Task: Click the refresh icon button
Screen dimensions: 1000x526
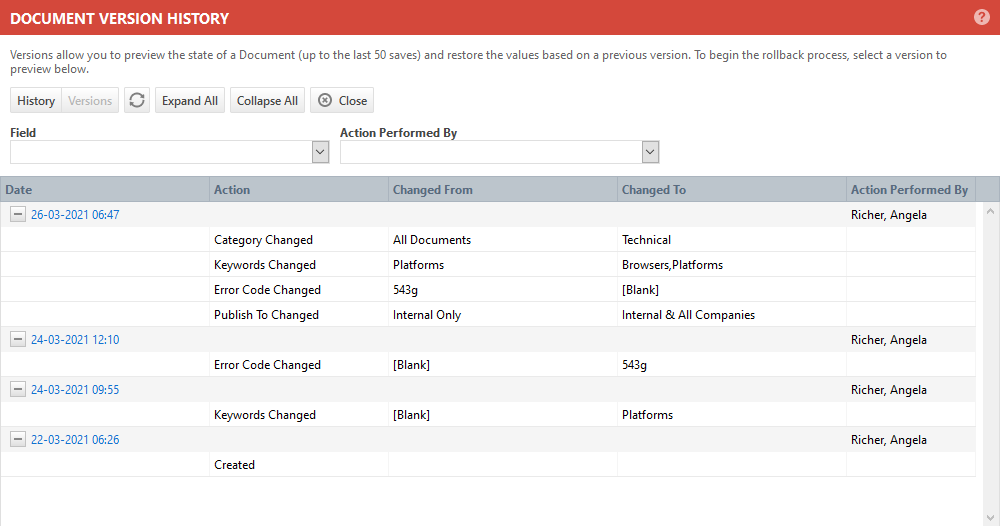Action: (137, 100)
